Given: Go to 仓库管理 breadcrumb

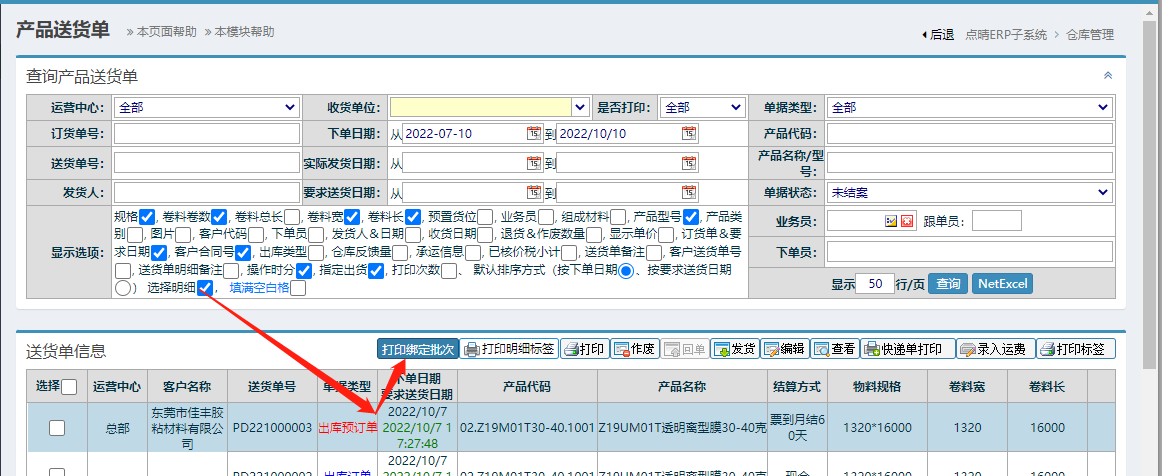Looking at the screenshot, I should coord(1089,34).
